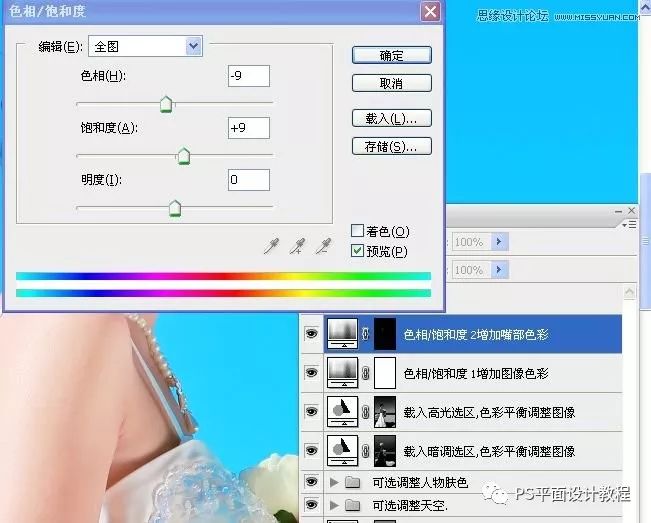This screenshot has height=523, width=651.
Task: Select layer name 色相/饱和度 1增加图像色彩
Action: (x=476, y=373)
